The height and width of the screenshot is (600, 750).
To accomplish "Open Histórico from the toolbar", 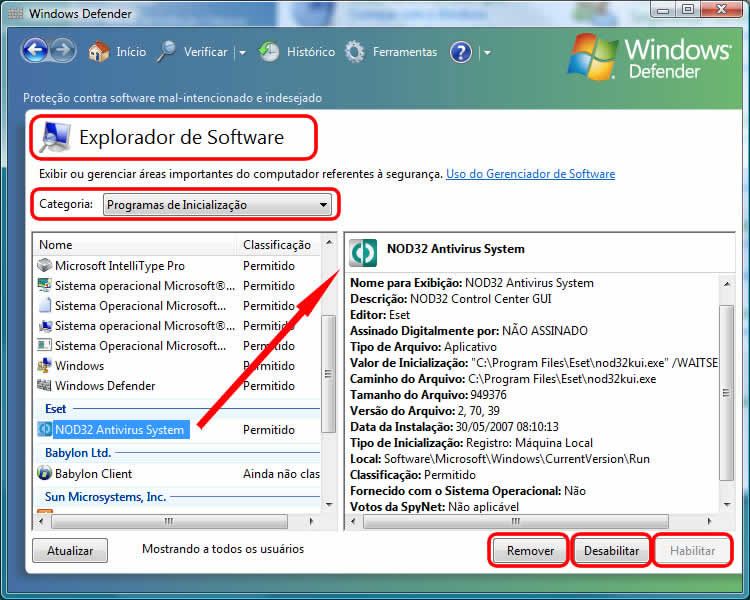I will pyautogui.click(x=311, y=52).
